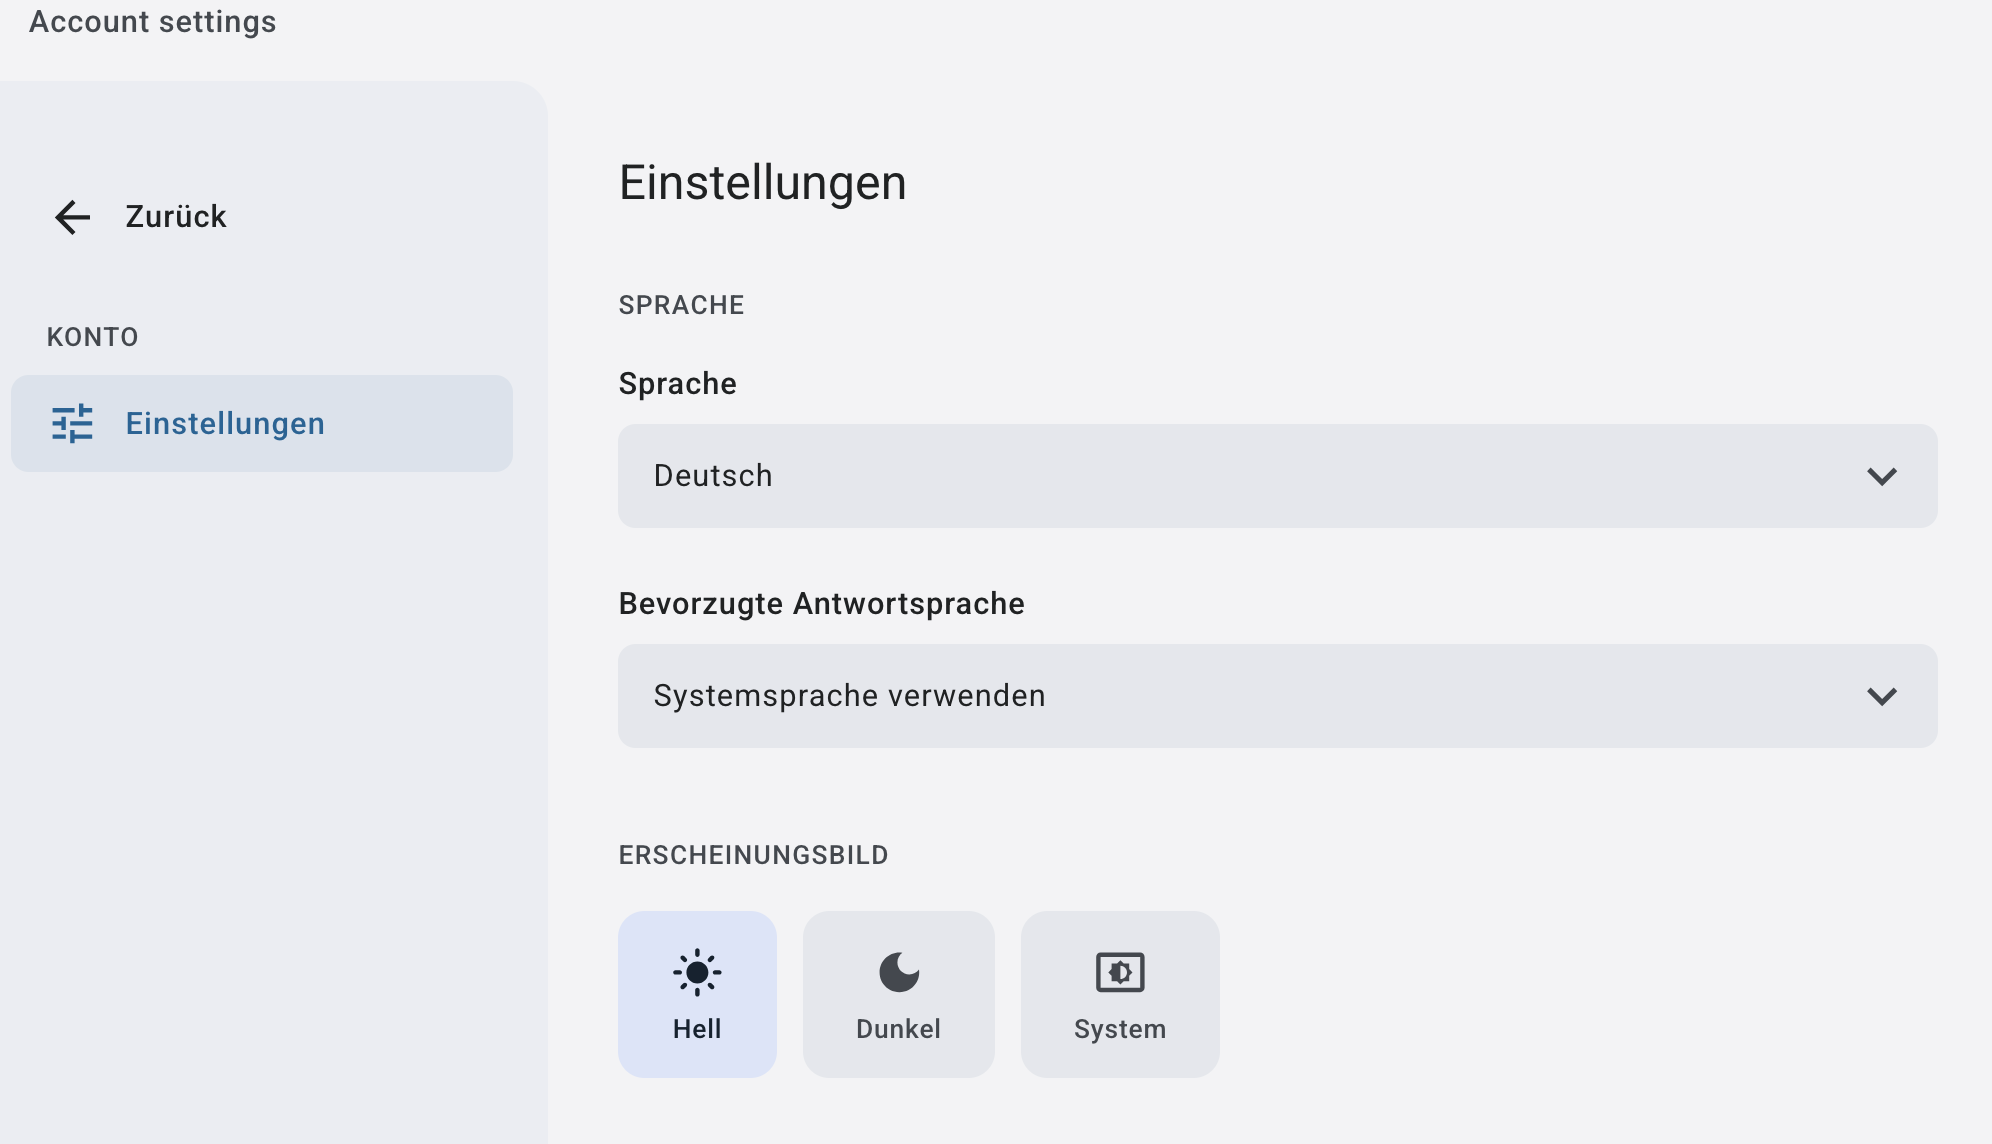Click the ERSCHEINUNGSBILD section header
1992x1144 pixels.
753,855
